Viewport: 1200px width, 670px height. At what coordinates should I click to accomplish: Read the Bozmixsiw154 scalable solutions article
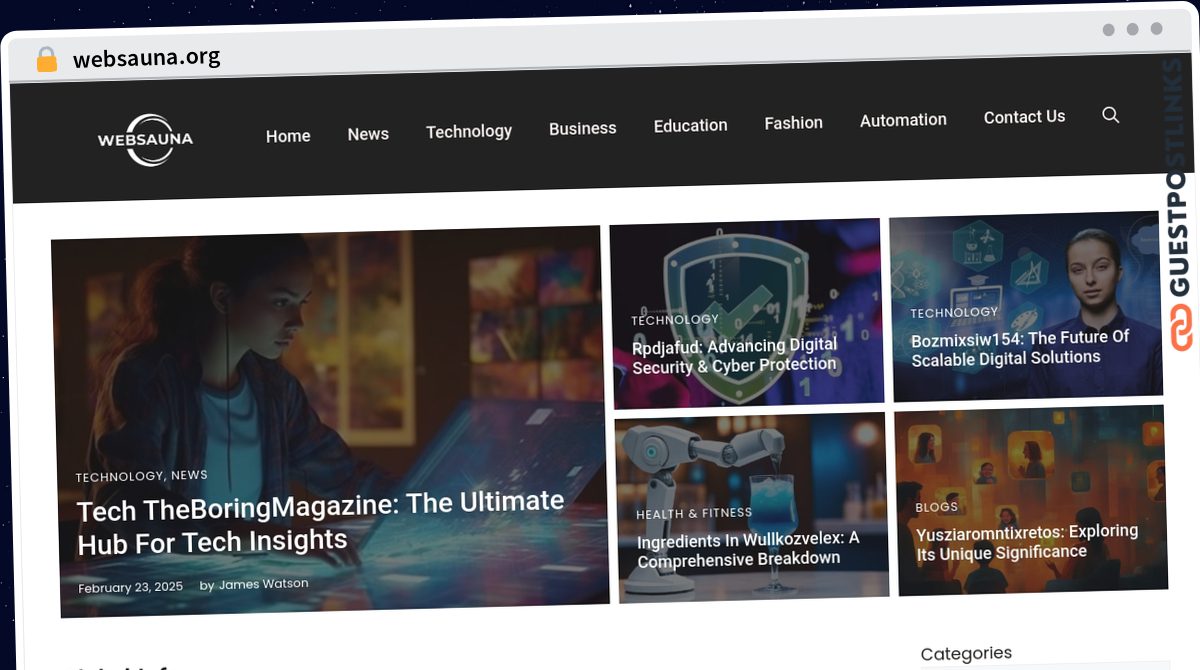point(1020,348)
